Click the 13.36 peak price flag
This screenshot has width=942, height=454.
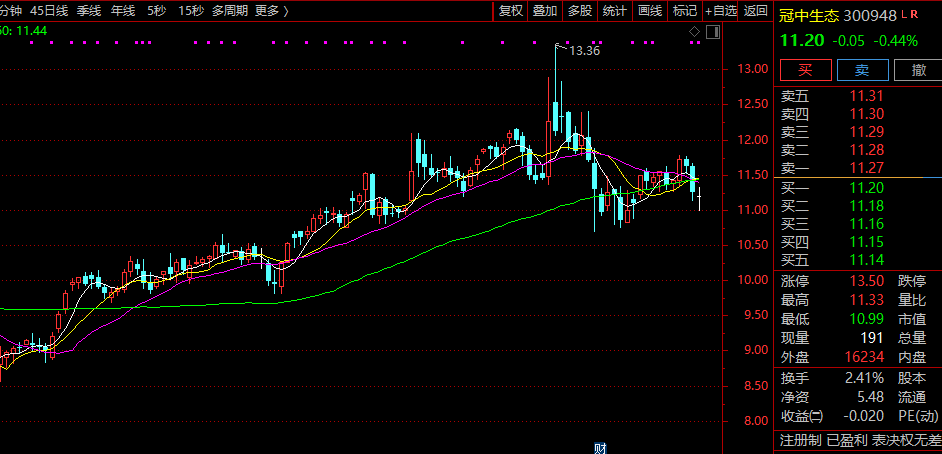click(583, 50)
